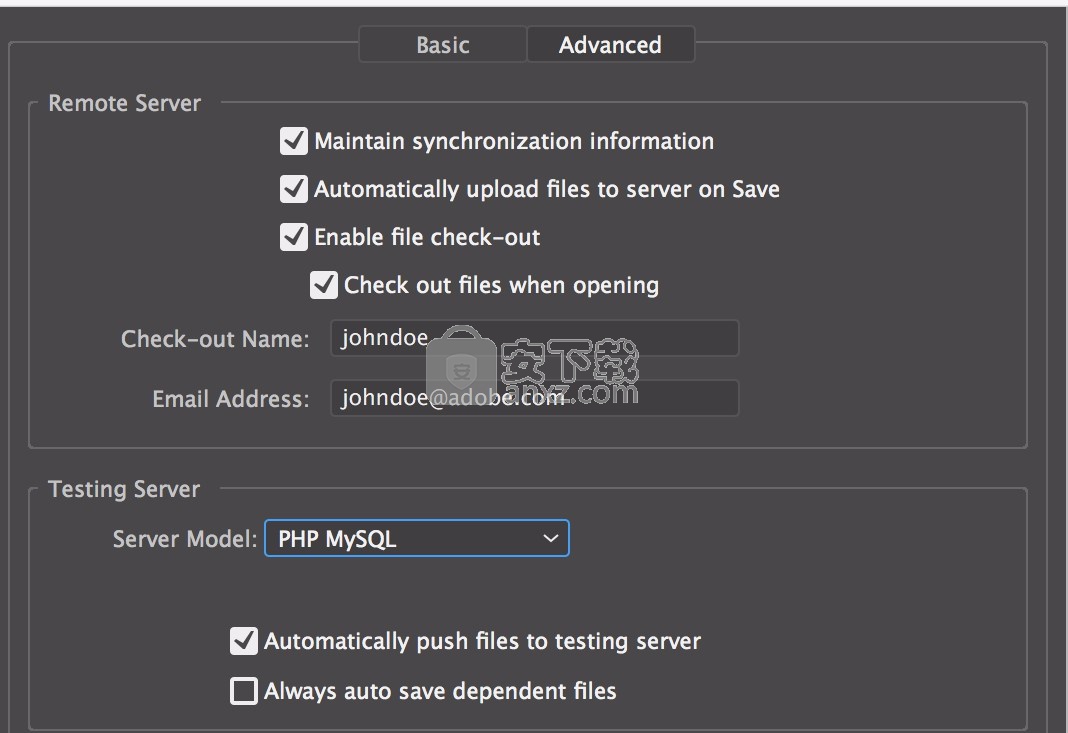The height and width of the screenshot is (733, 1068).
Task: Enable Always auto save dependent files
Action: (244, 691)
